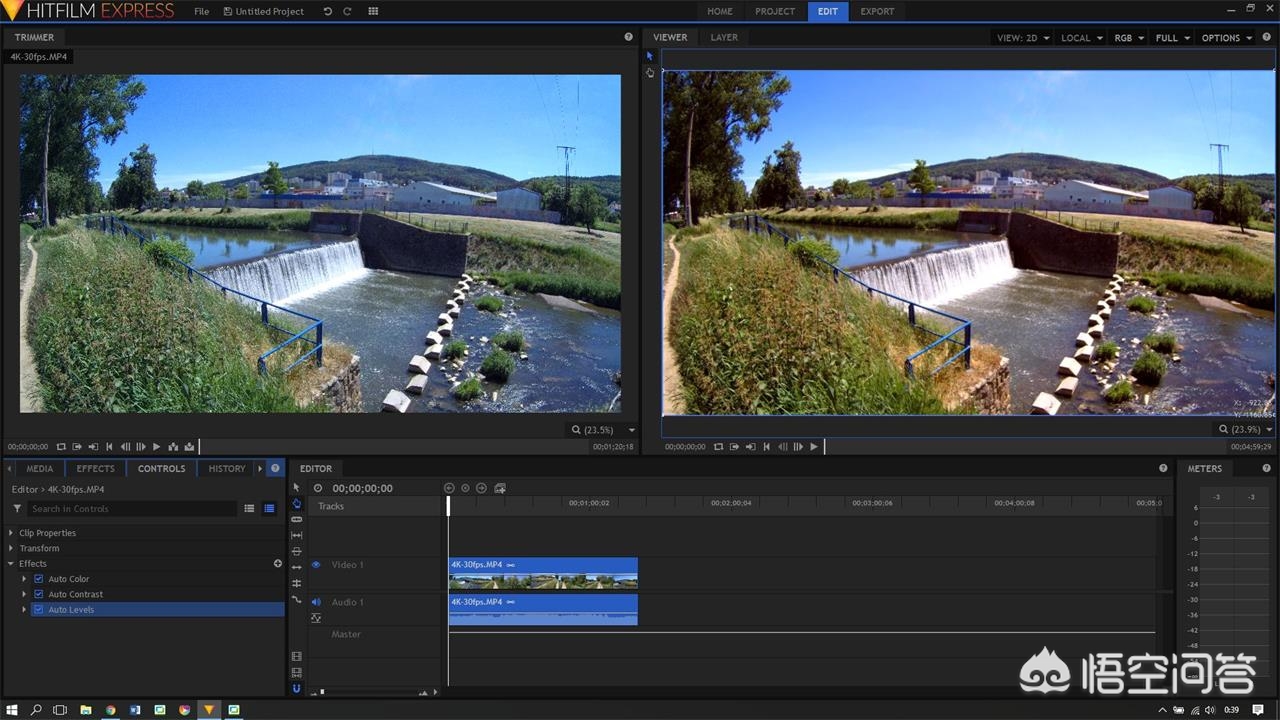Expand the Auto Color effect properties
The width and height of the screenshot is (1280, 720).
[24, 579]
